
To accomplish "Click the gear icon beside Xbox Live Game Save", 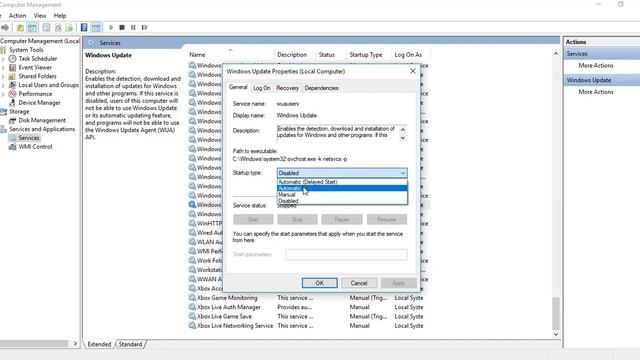I will tap(192, 316).
